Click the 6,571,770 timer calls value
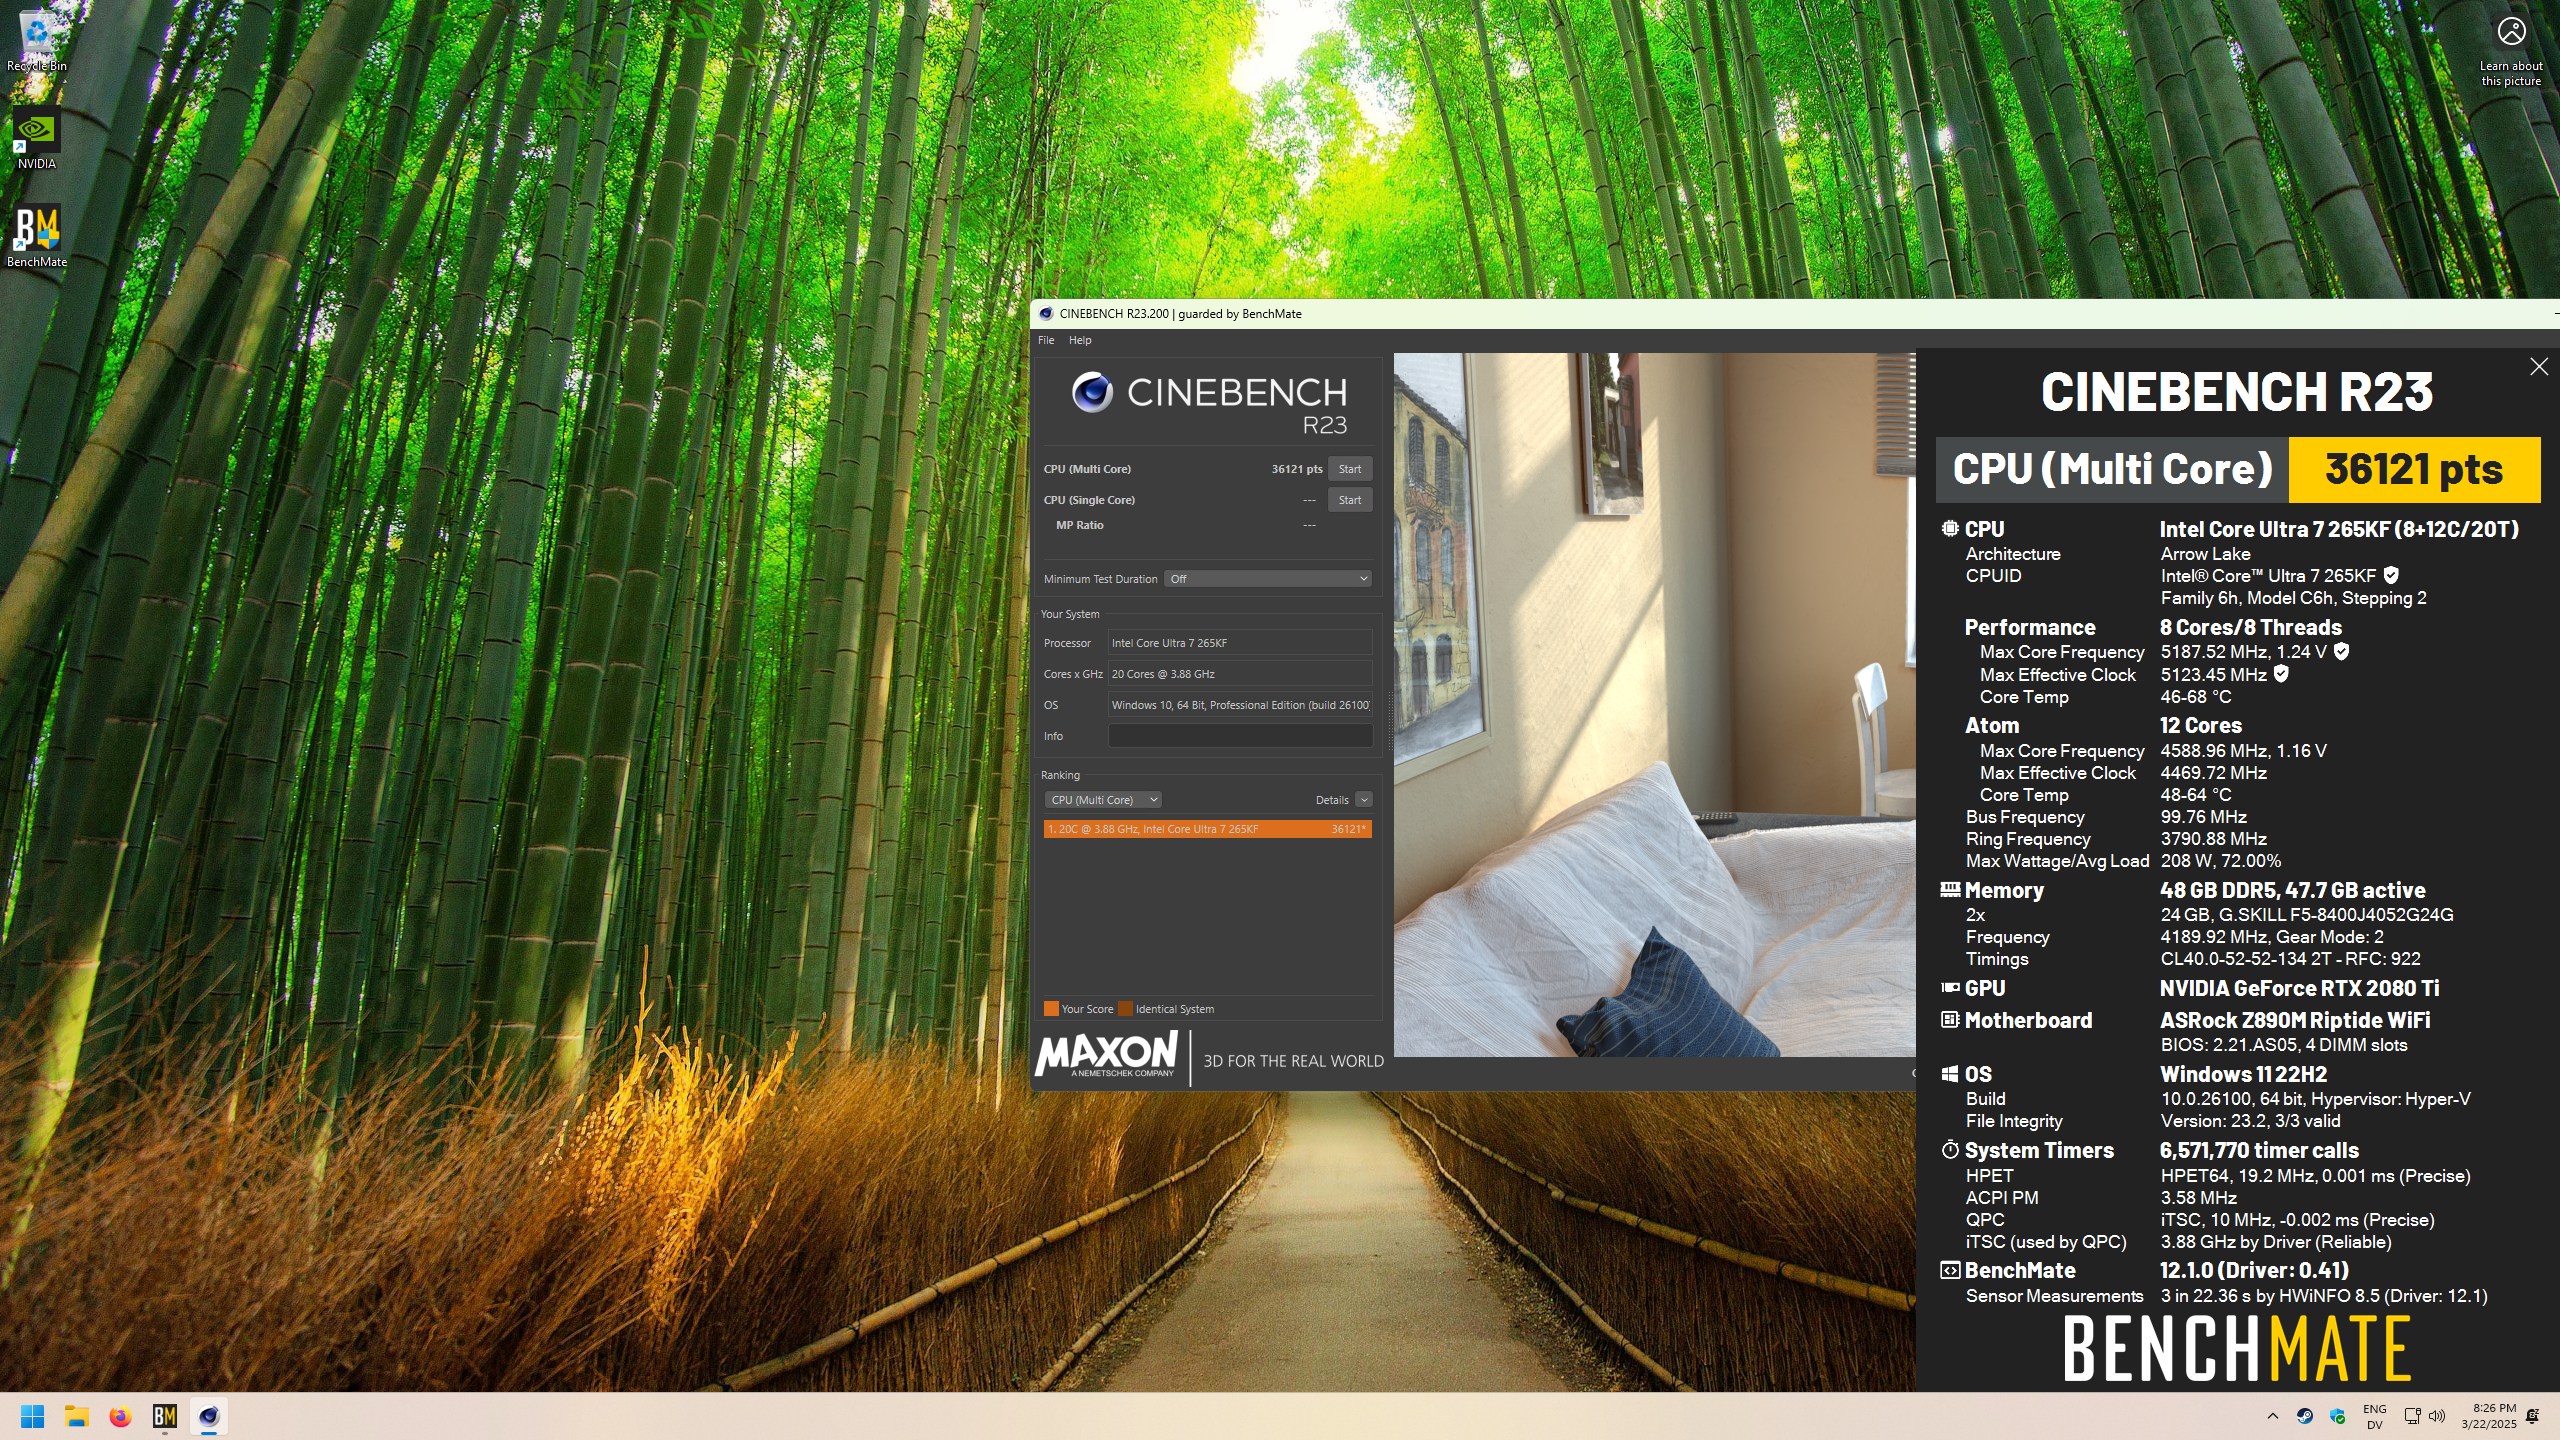2560x1440 pixels. pyautogui.click(x=2259, y=1150)
